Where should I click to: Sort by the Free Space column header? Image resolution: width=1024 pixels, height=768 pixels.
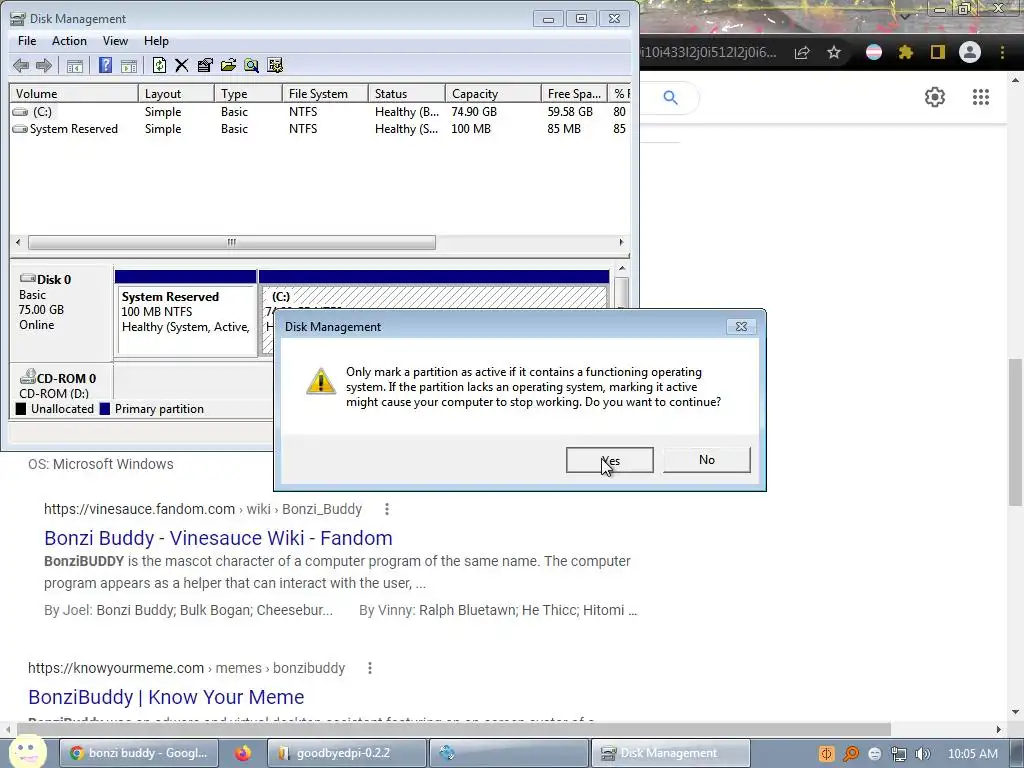click(x=574, y=93)
